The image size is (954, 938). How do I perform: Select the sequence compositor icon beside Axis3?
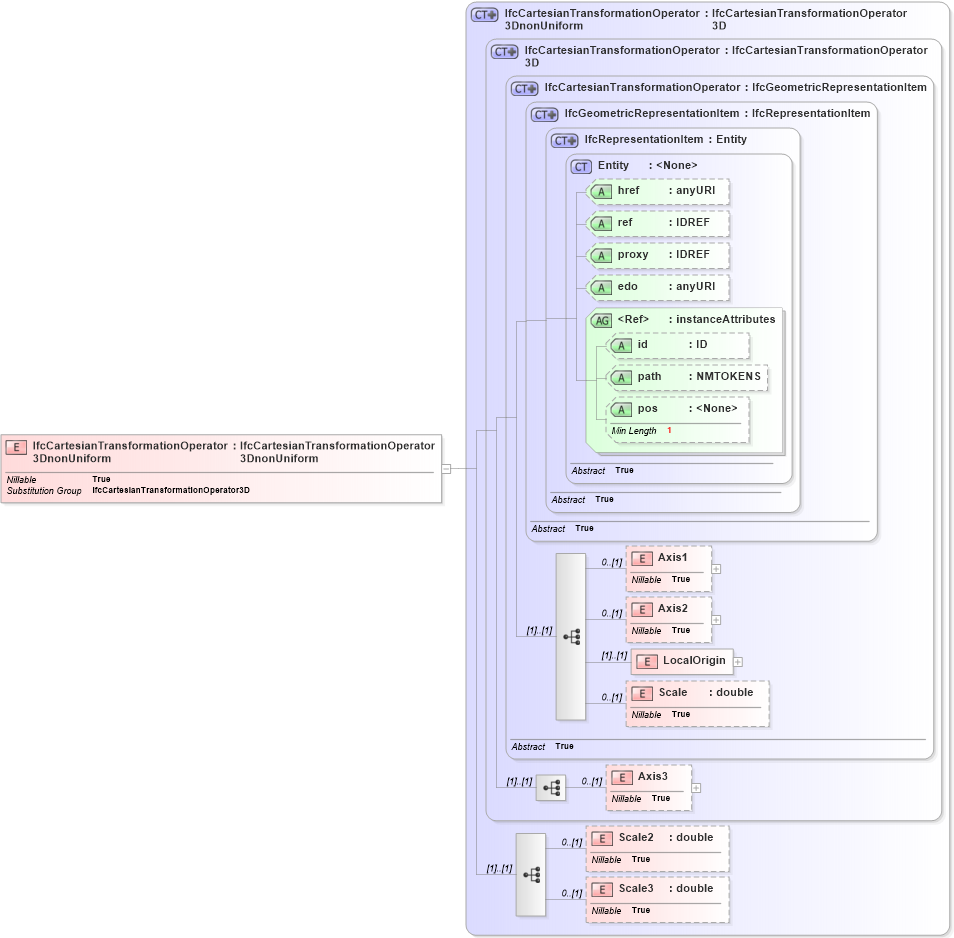pyautogui.click(x=551, y=787)
